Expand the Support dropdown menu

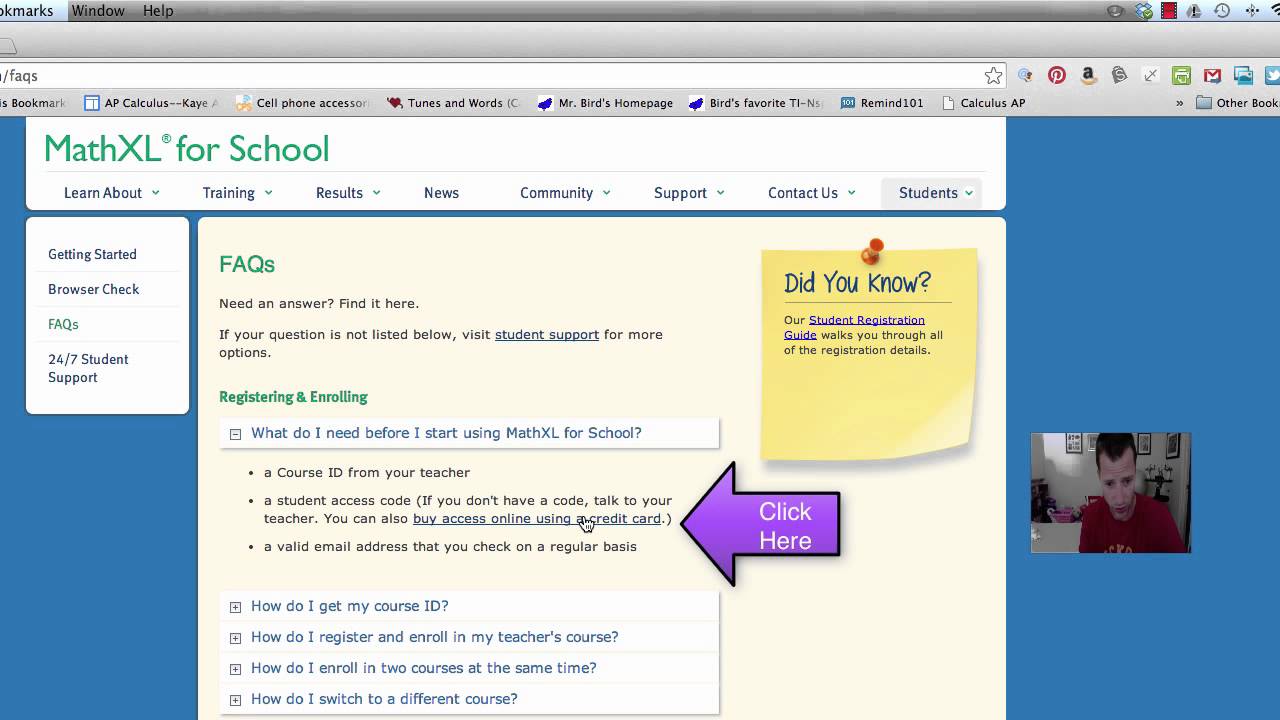pos(689,193)
